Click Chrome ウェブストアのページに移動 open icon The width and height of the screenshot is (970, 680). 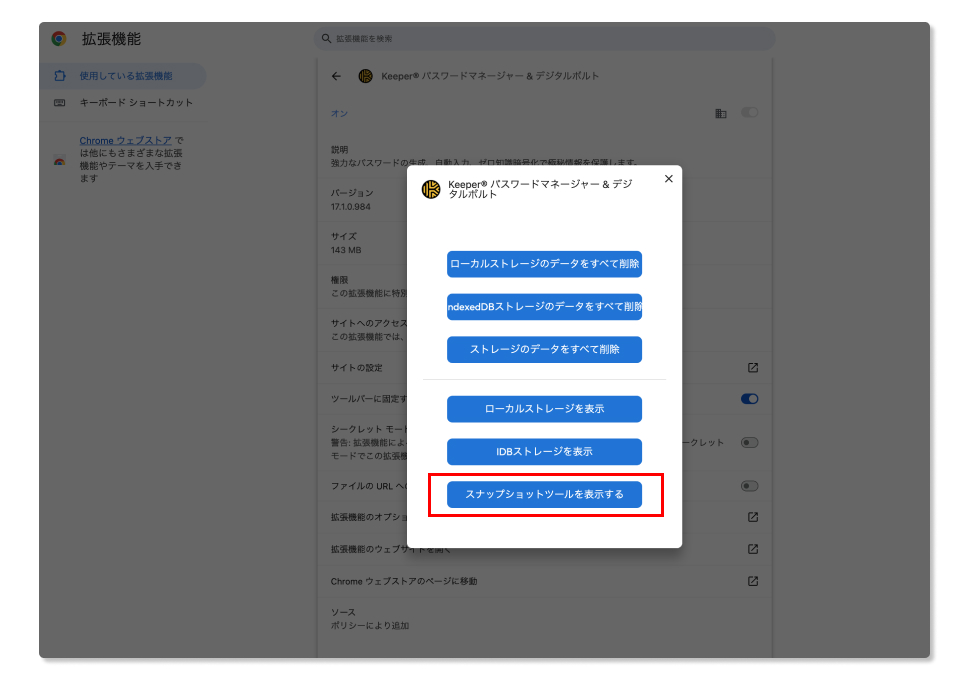[x=753, y=581]
